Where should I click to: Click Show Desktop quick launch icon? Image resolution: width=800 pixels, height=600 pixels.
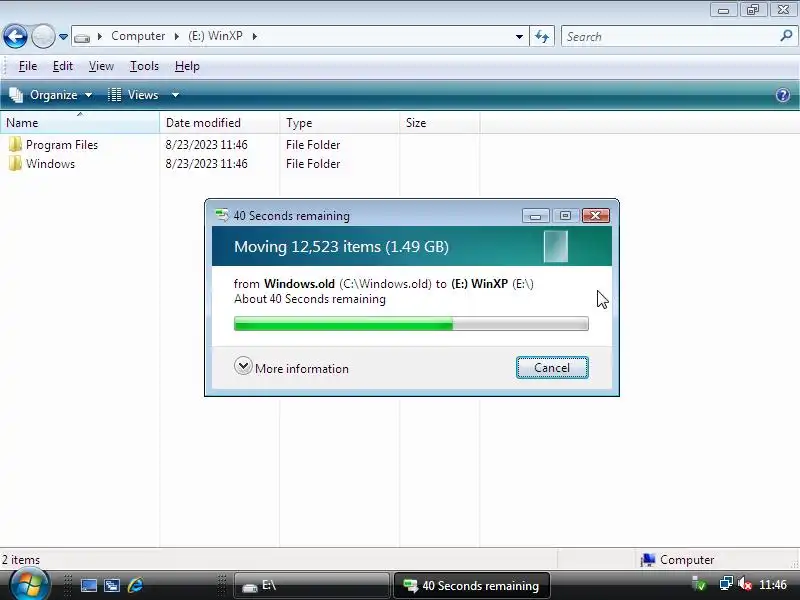89,585
